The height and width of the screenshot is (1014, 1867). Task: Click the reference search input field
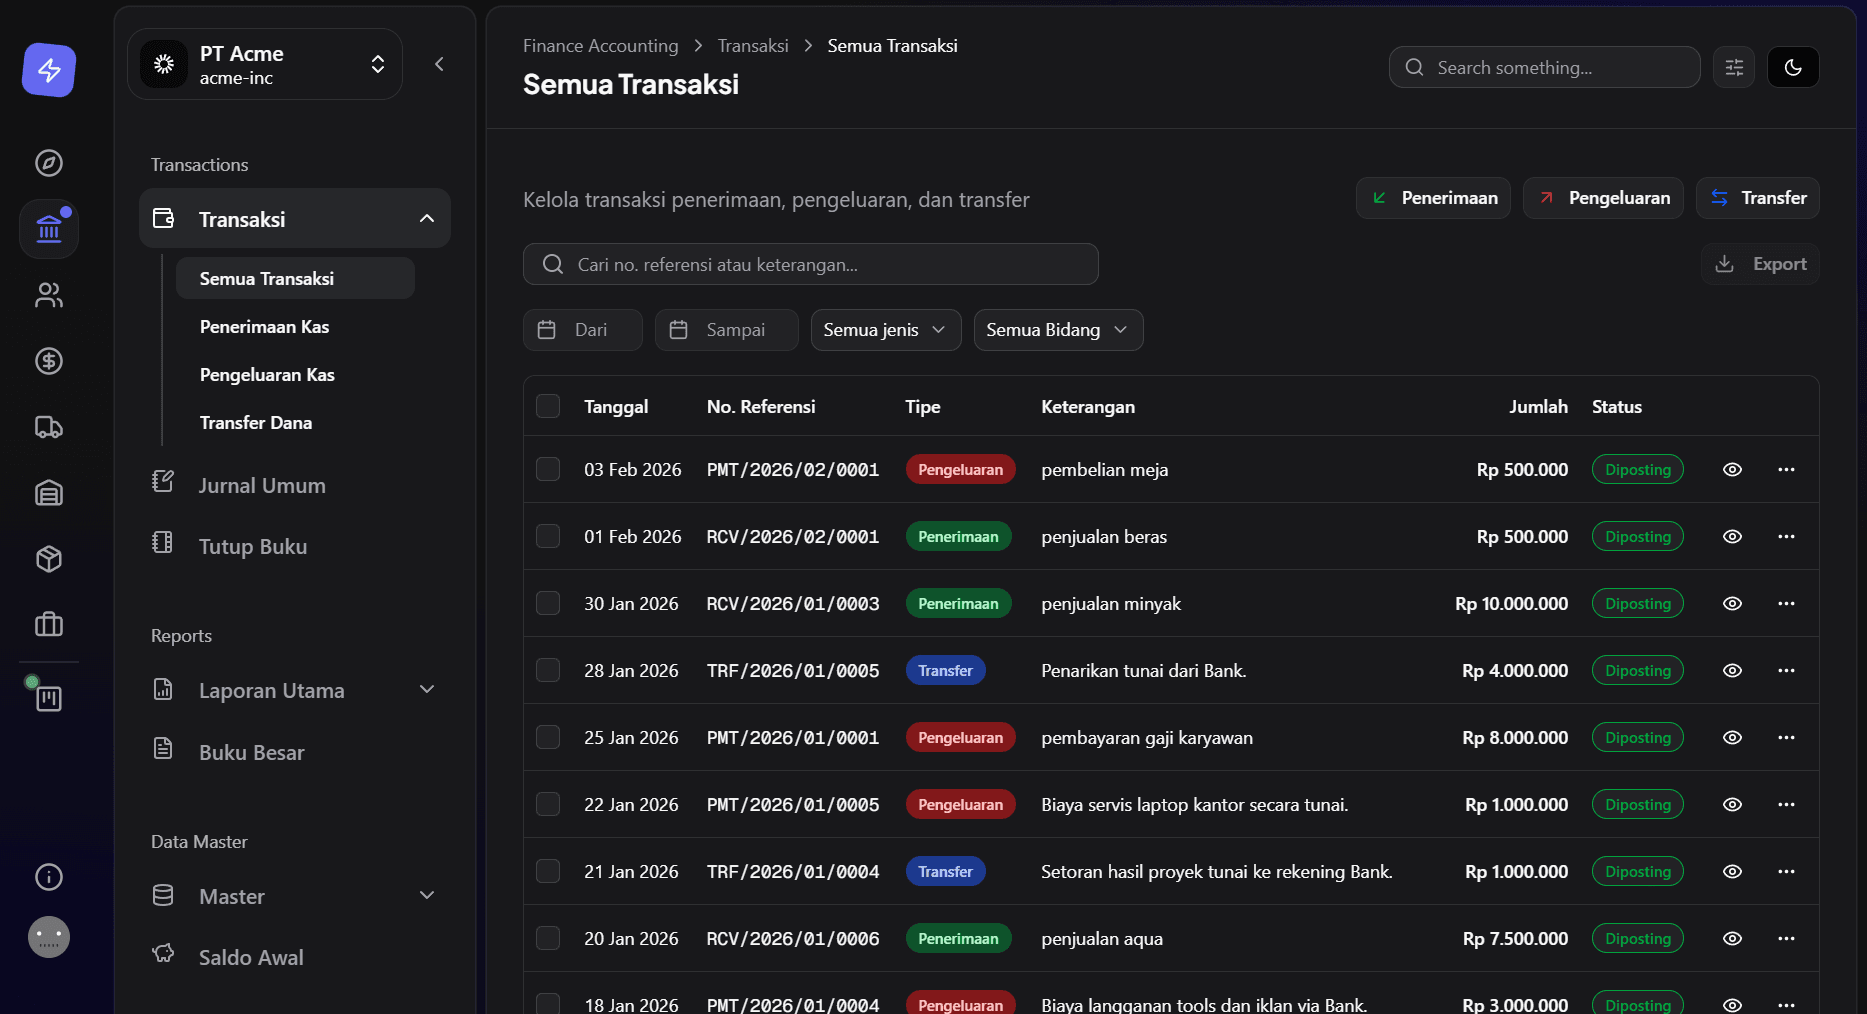click(810, 265)
